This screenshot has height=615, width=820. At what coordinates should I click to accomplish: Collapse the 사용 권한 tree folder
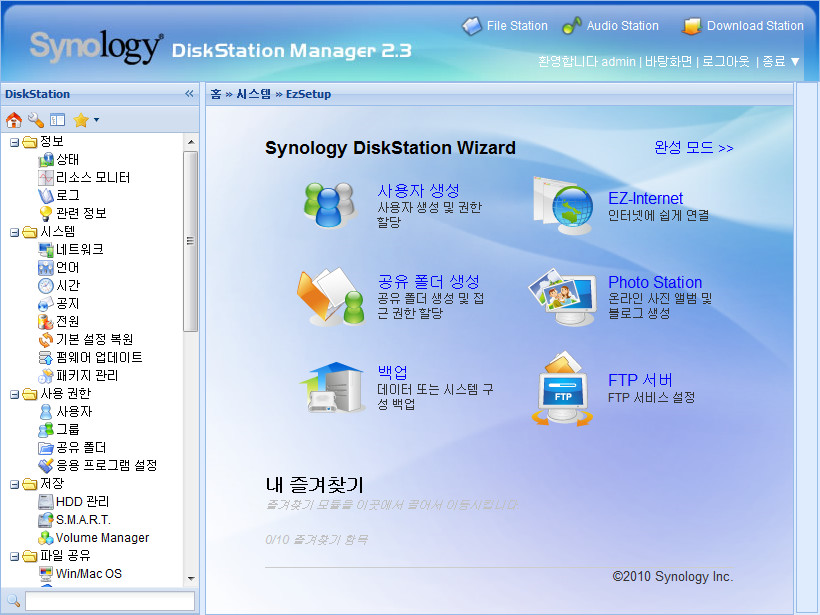coord(14,394)
